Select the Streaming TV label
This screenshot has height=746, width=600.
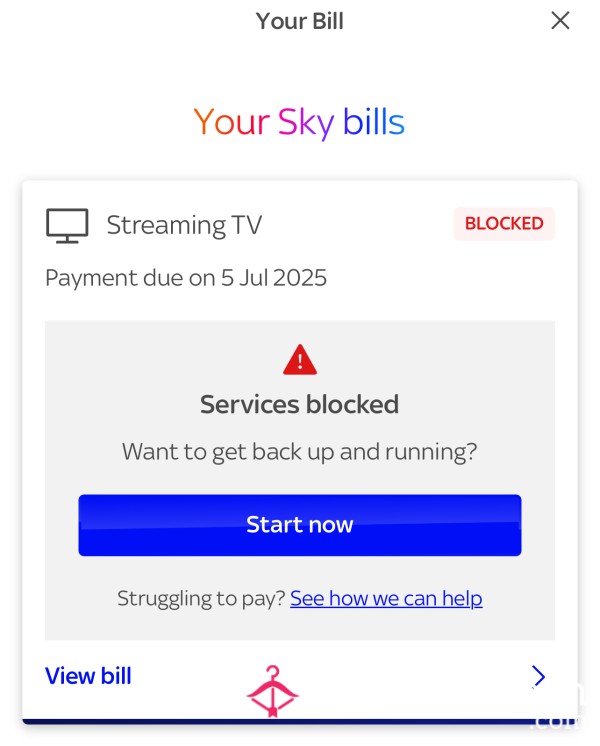(184, 225)
